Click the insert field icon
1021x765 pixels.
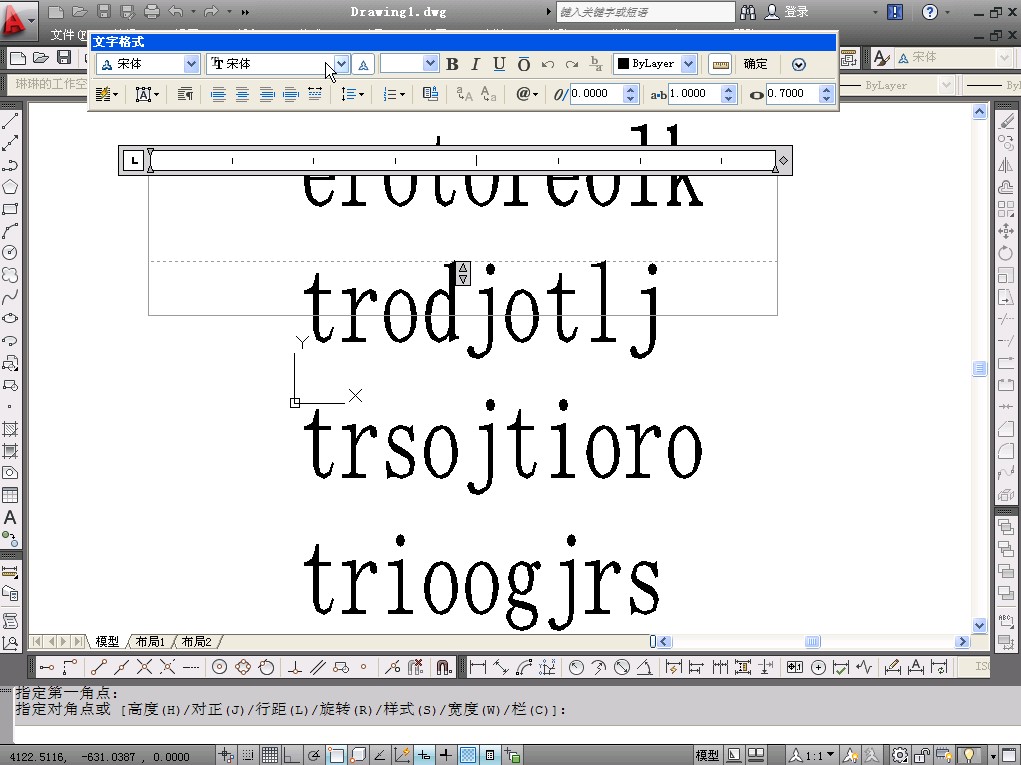click(x=430, y=94)
